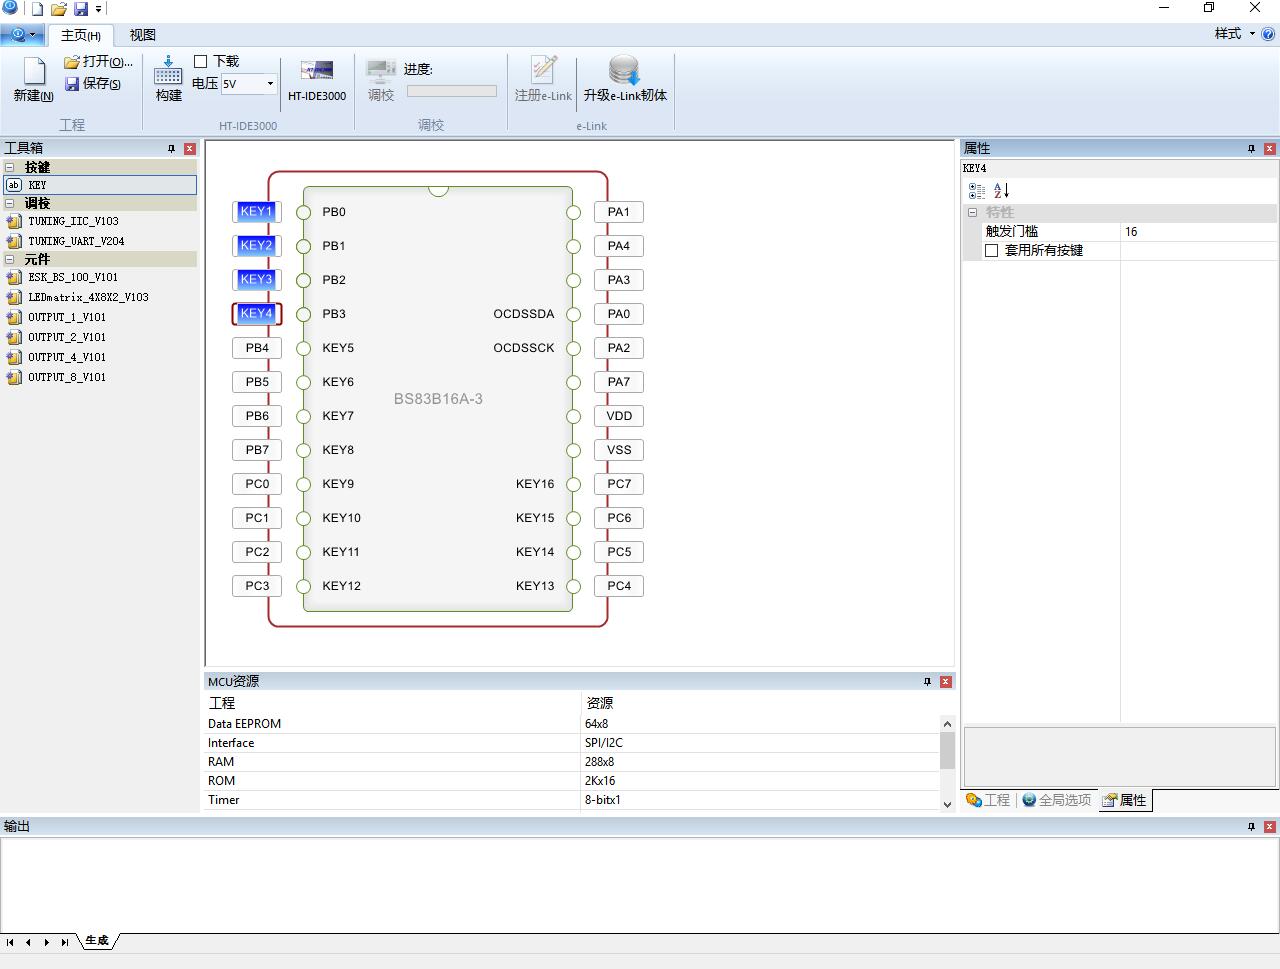Edit the 触发门槛 value field
This screenshot has height=969, width=1280.
click(1198, 232)
